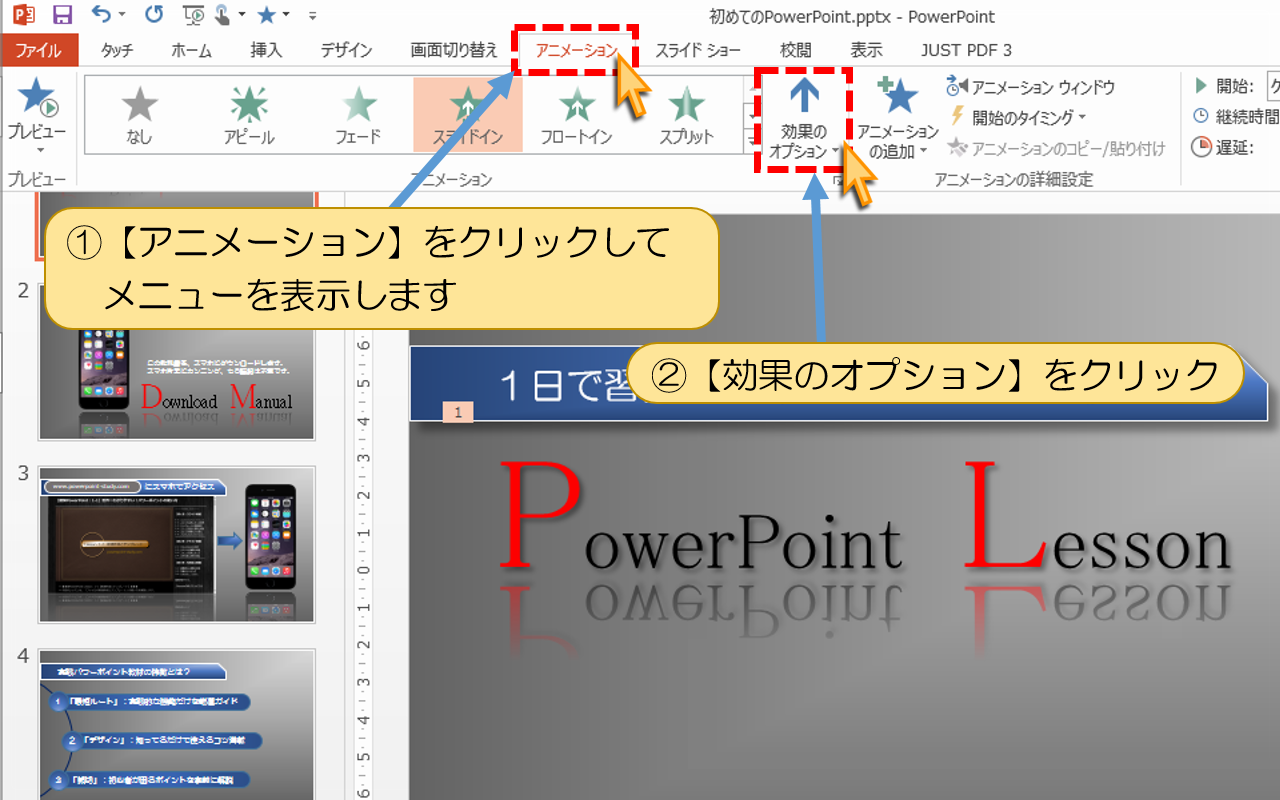The image size is (1280, 800).
Task: Click the 開始 green play icon
Action: 1200,87
